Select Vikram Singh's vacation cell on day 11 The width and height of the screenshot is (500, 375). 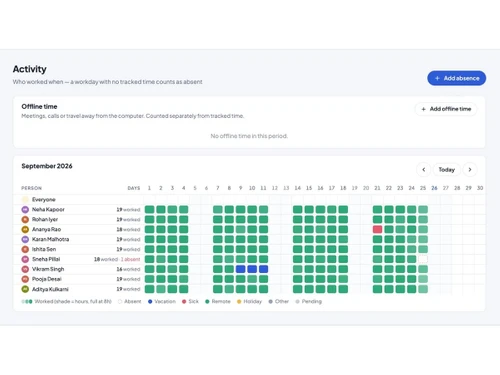click(x=263, y=269)
